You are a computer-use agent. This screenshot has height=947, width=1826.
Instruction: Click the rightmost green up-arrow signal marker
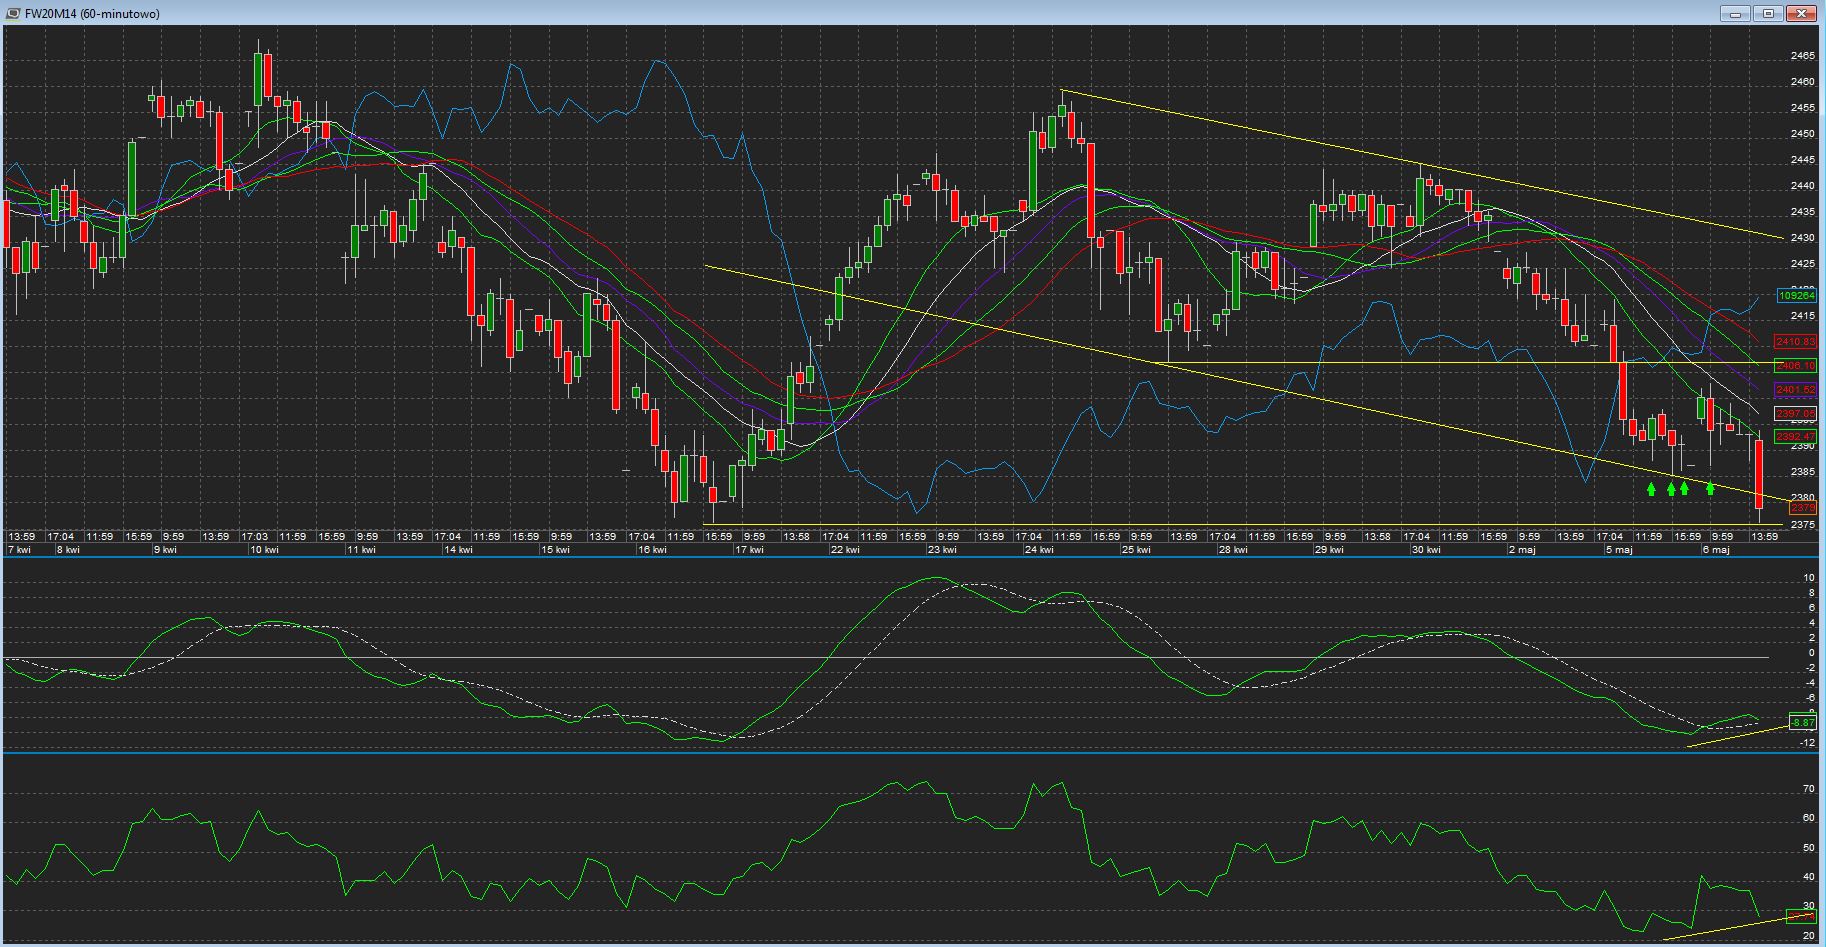pos(1710,489)
